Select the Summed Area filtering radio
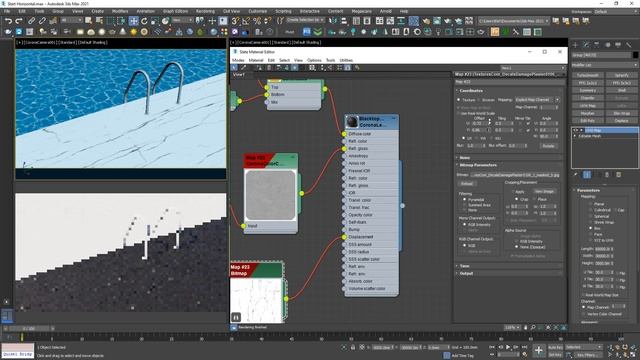This screenshot has height=360, width=640. coord(464,205)
